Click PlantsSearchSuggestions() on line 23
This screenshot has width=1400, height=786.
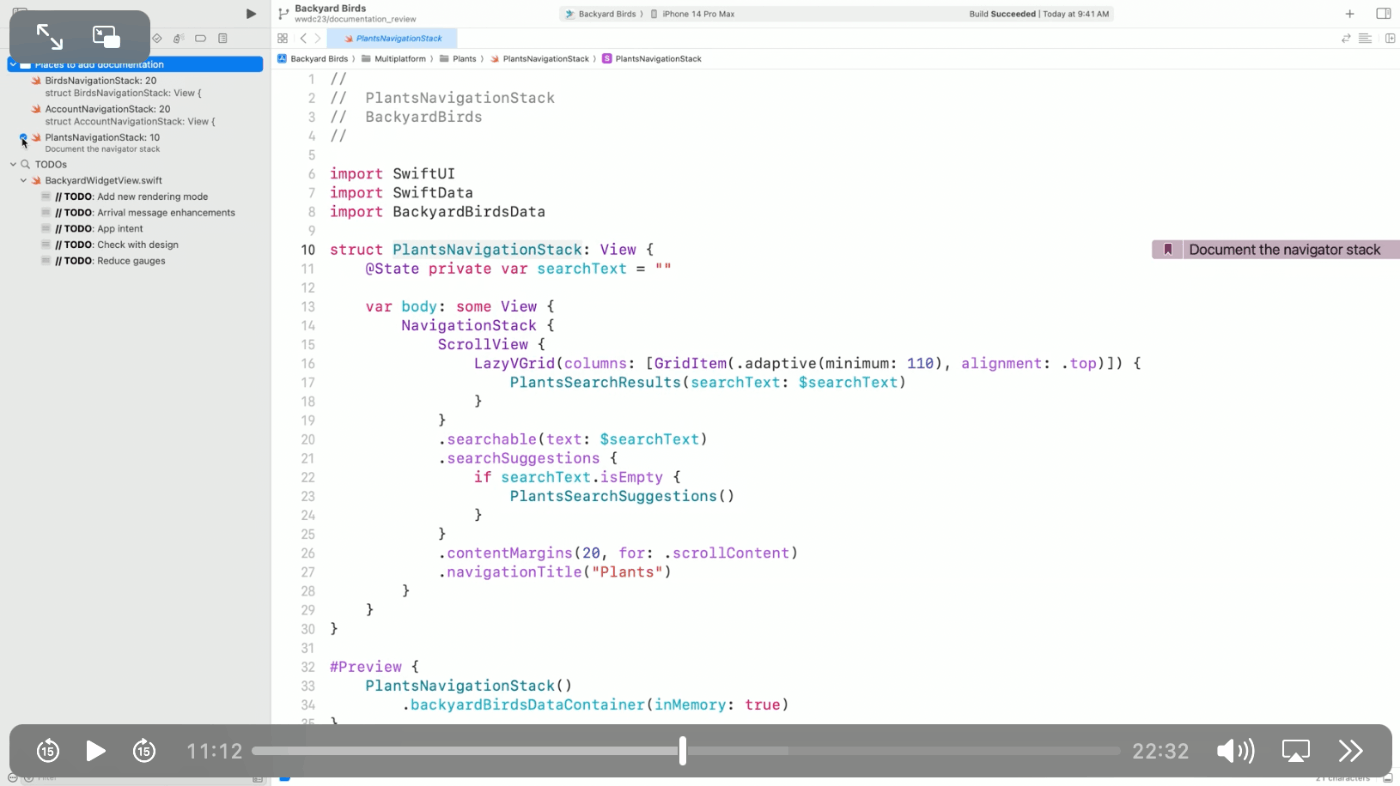pyautogui.click(x=622, y=496)
